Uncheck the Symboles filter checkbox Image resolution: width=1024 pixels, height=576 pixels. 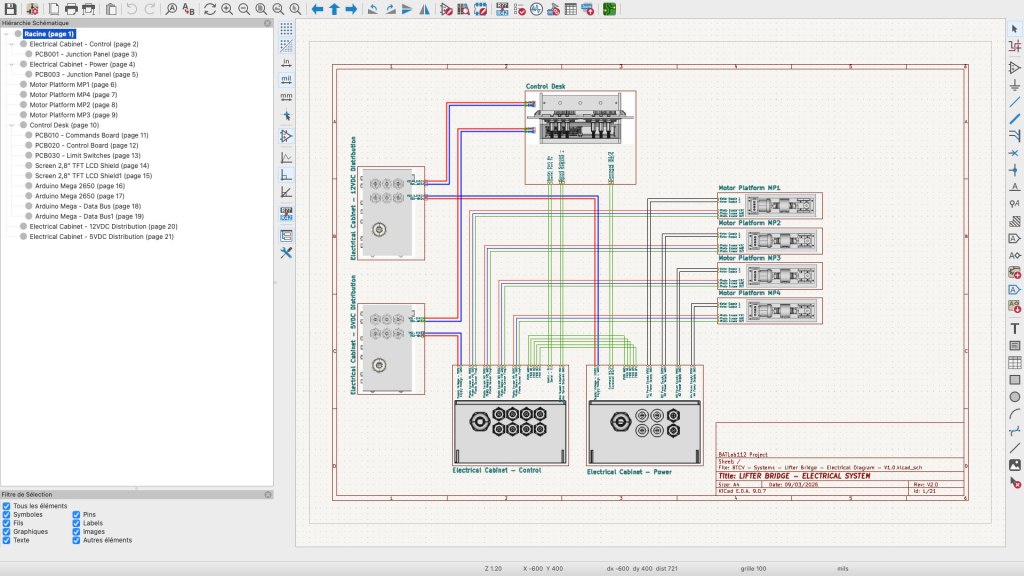coord(8,515)
